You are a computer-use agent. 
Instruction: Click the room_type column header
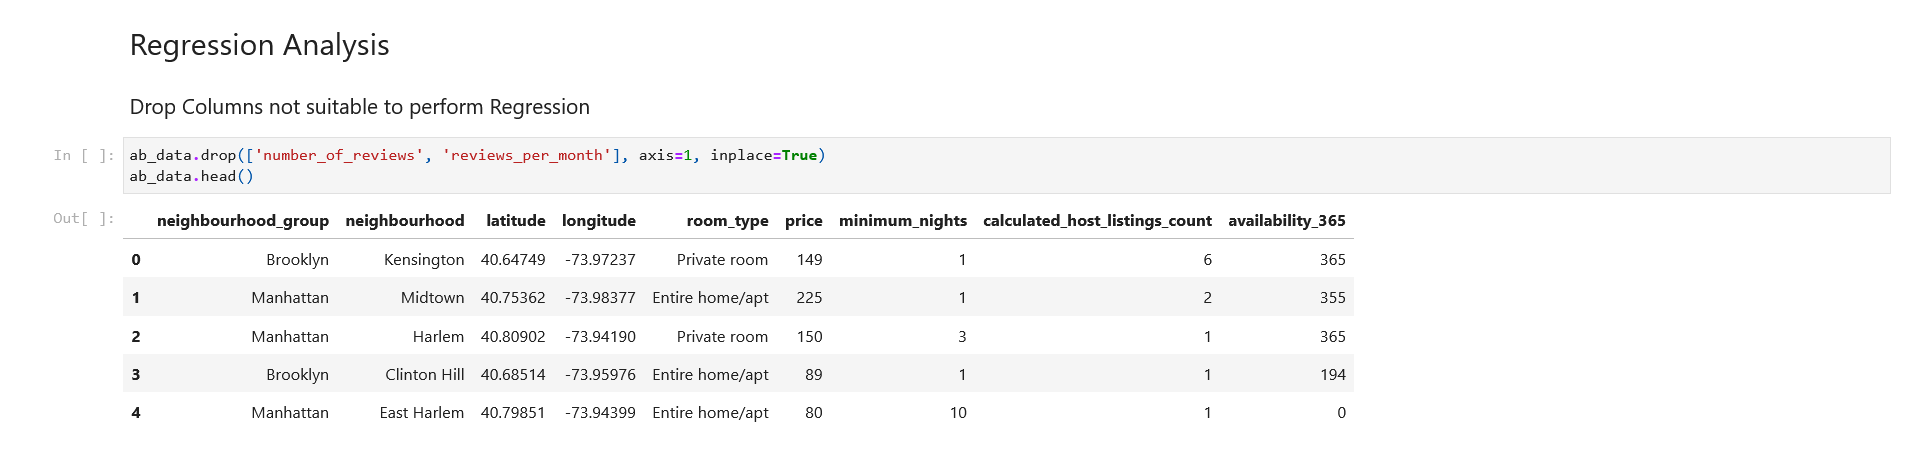[x=727, y=220]
